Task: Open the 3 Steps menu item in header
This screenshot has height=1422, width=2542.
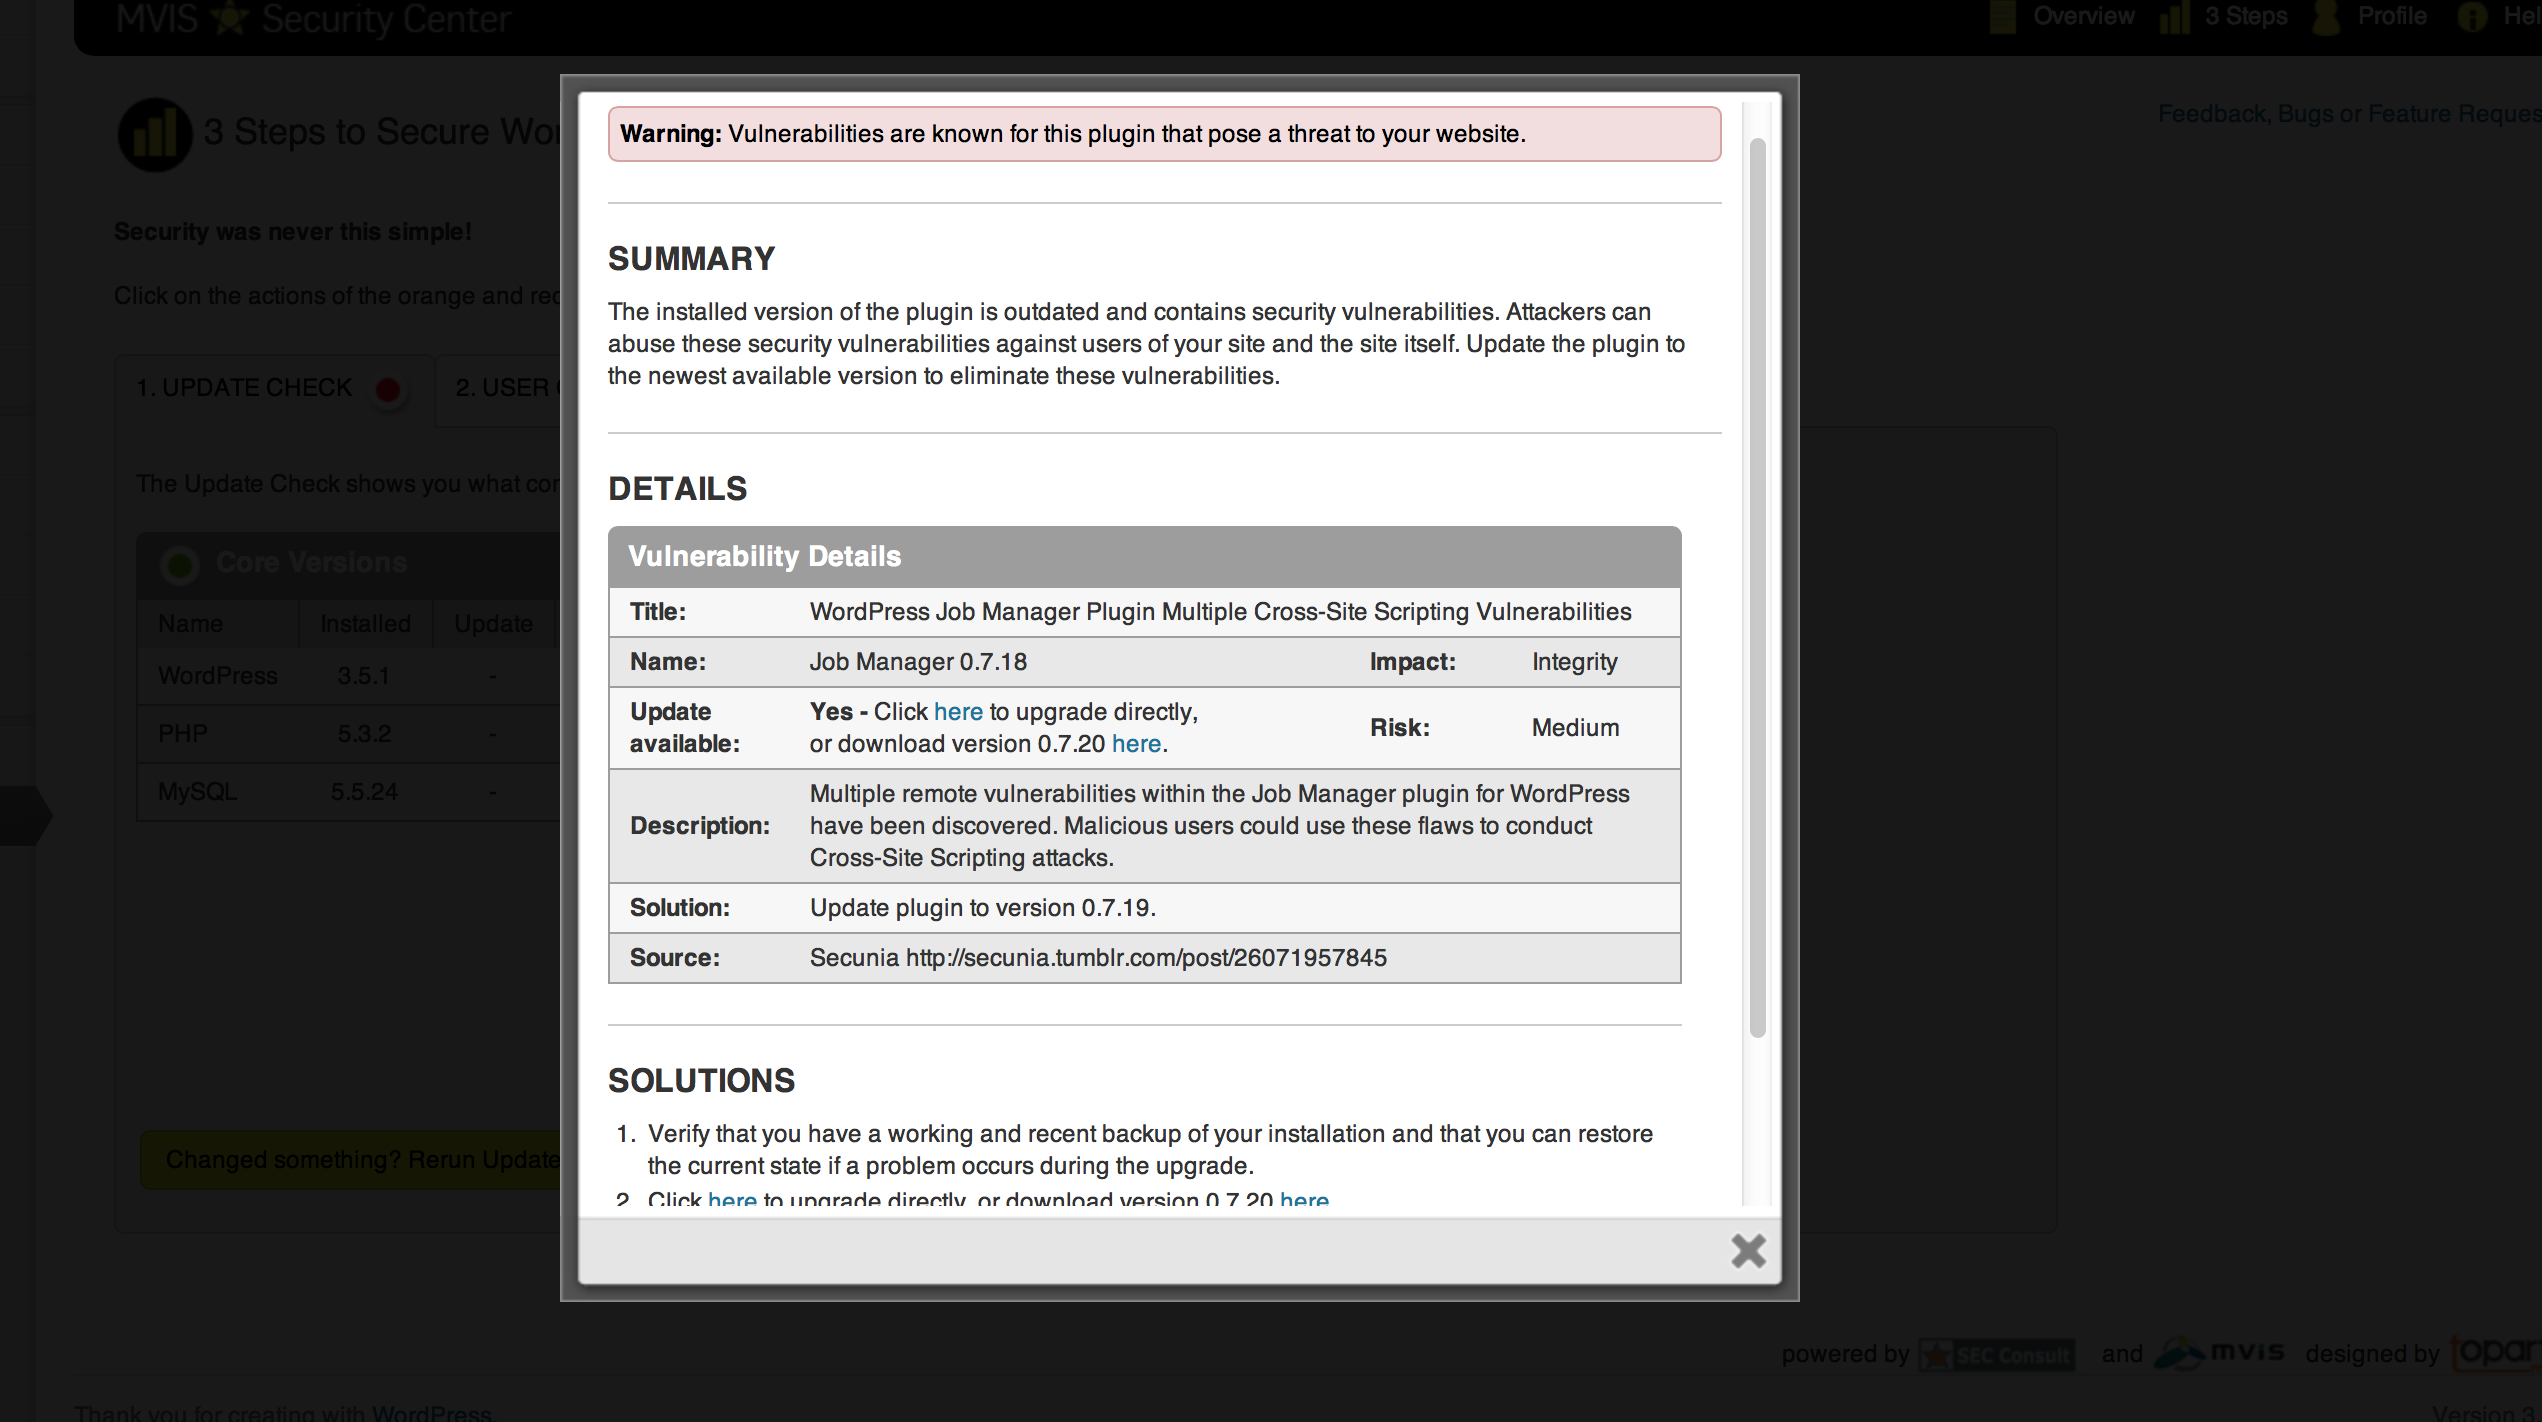Action: pyautogui.click(x=2246, y=16)
